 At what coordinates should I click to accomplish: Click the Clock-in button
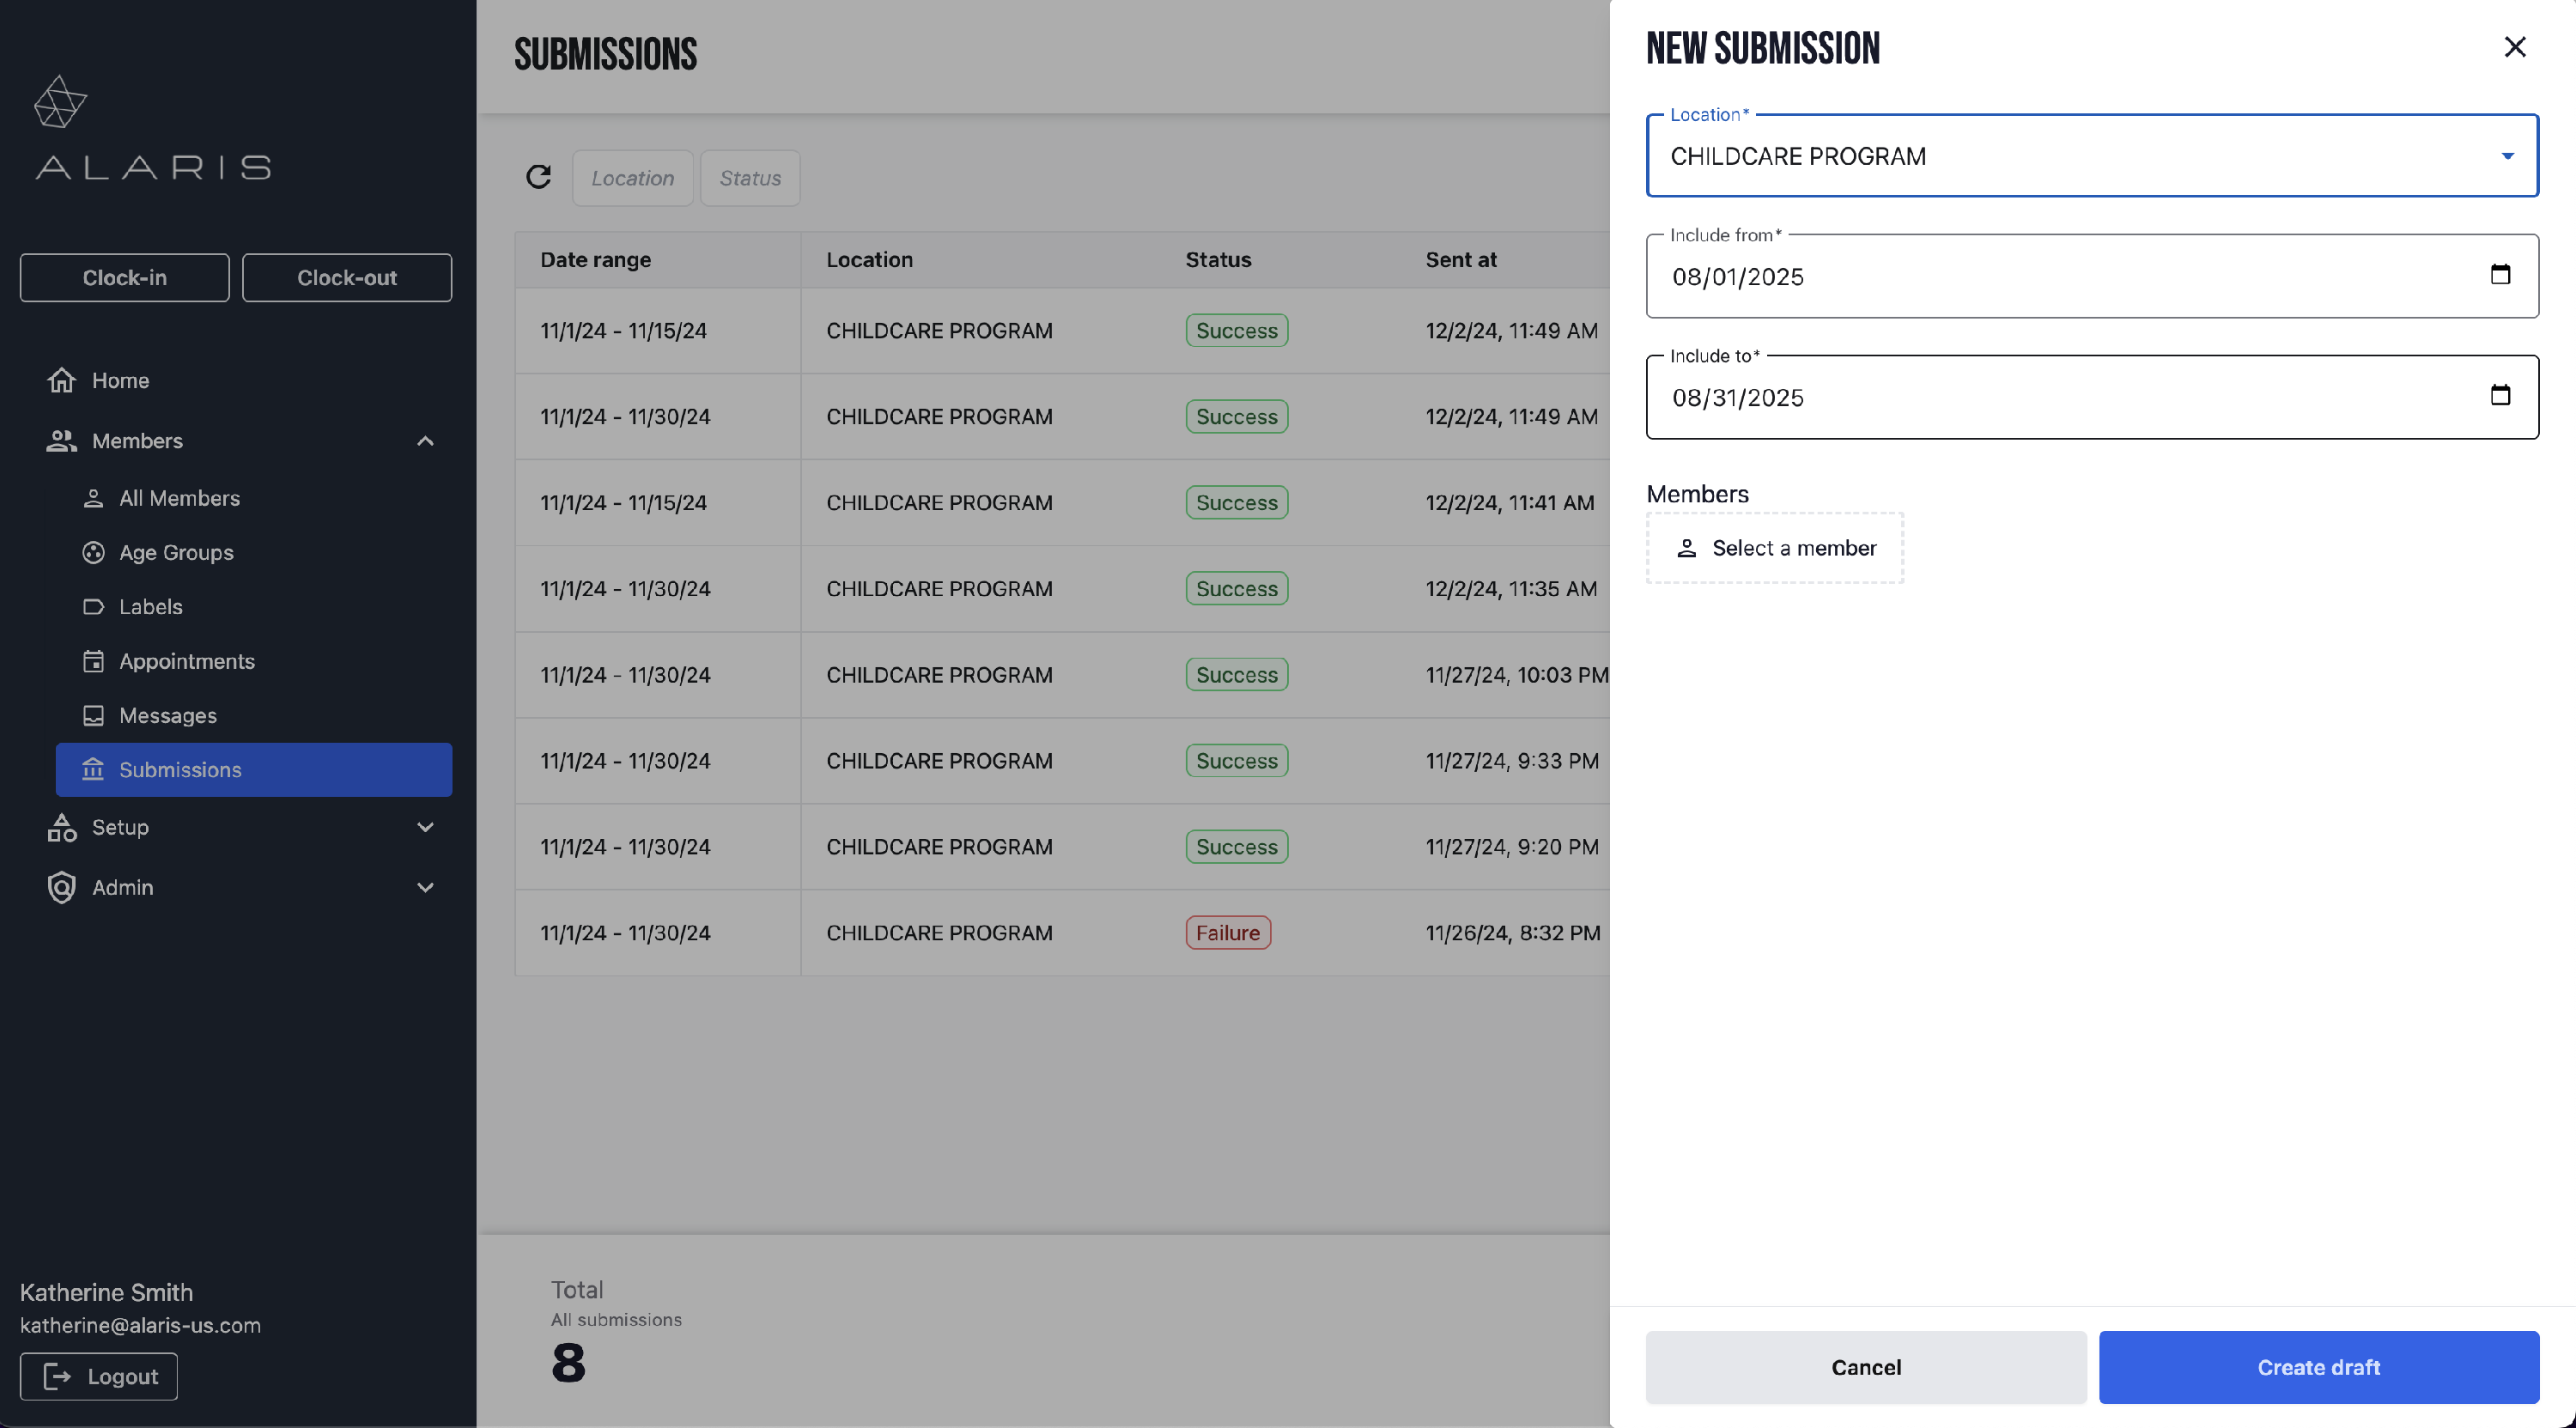pyautogui.click(x=125, y=278)
